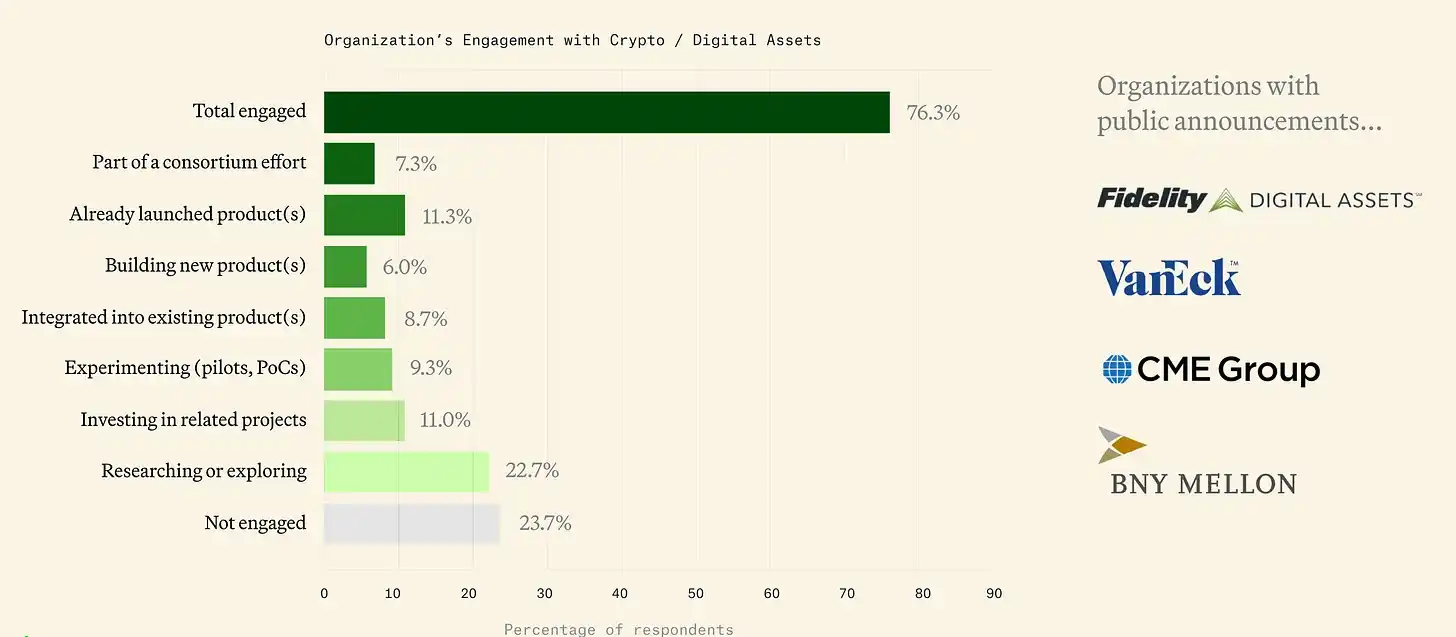Screen dimensions: 1456x637
Task: Click the 76.3% value label
Action: (x=933, y=113)
